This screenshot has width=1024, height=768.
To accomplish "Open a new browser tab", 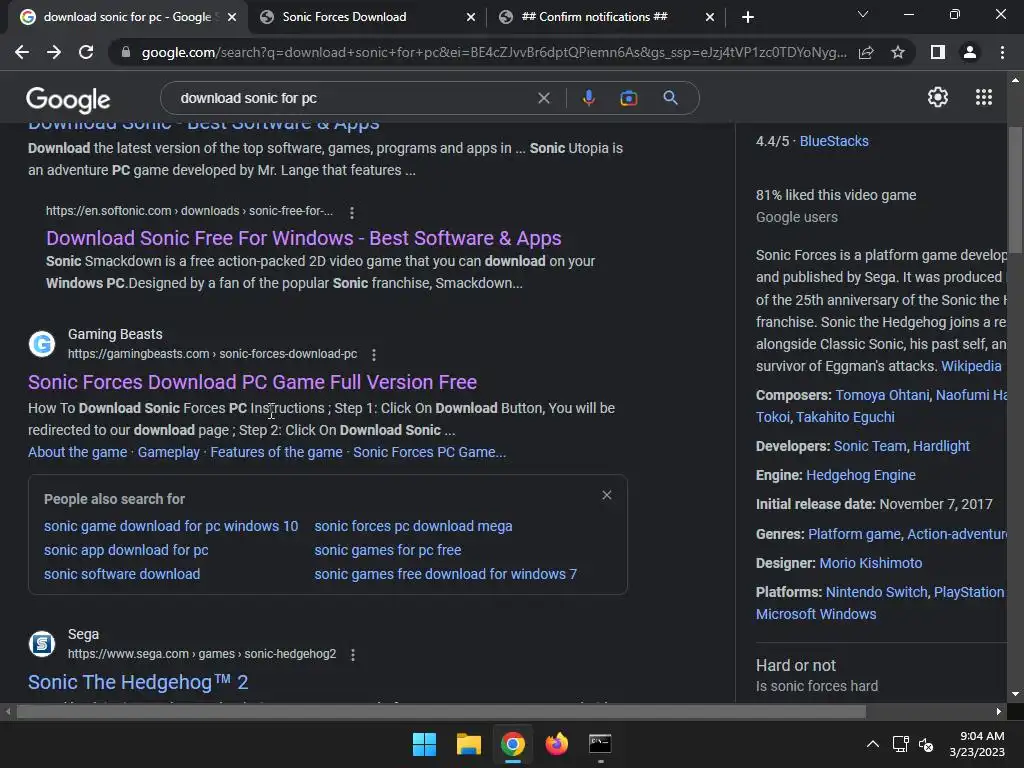I will [748, 17].
